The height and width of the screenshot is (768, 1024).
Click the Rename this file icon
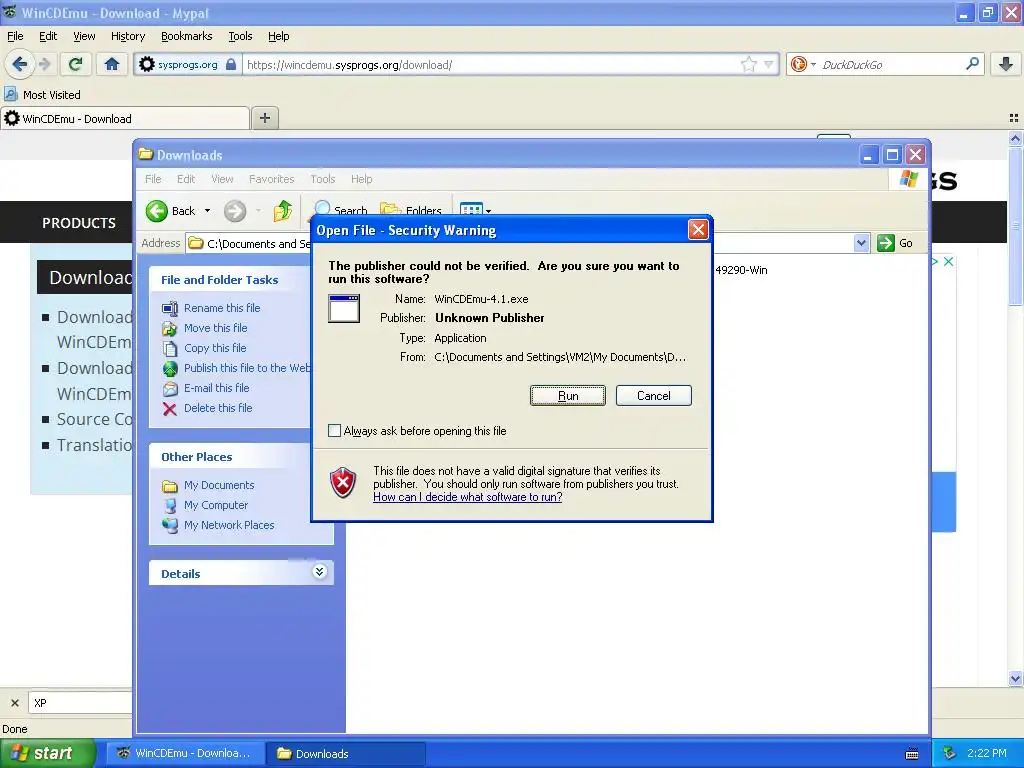tap(170, 308)
